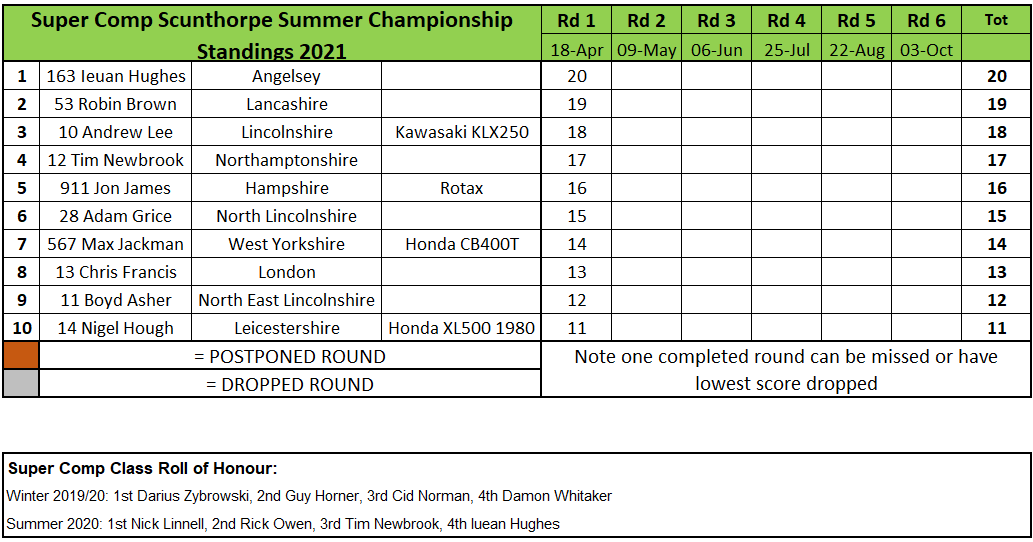Select the 163 Ieuan Hughes rider cell
1033x542 pixels.
click(x=116, y=76)
